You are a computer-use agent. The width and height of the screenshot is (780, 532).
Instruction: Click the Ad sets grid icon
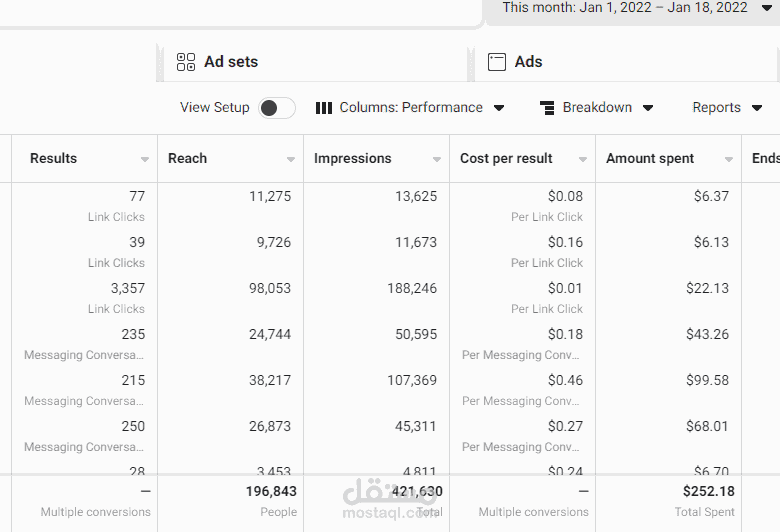[x=186, y=62]
